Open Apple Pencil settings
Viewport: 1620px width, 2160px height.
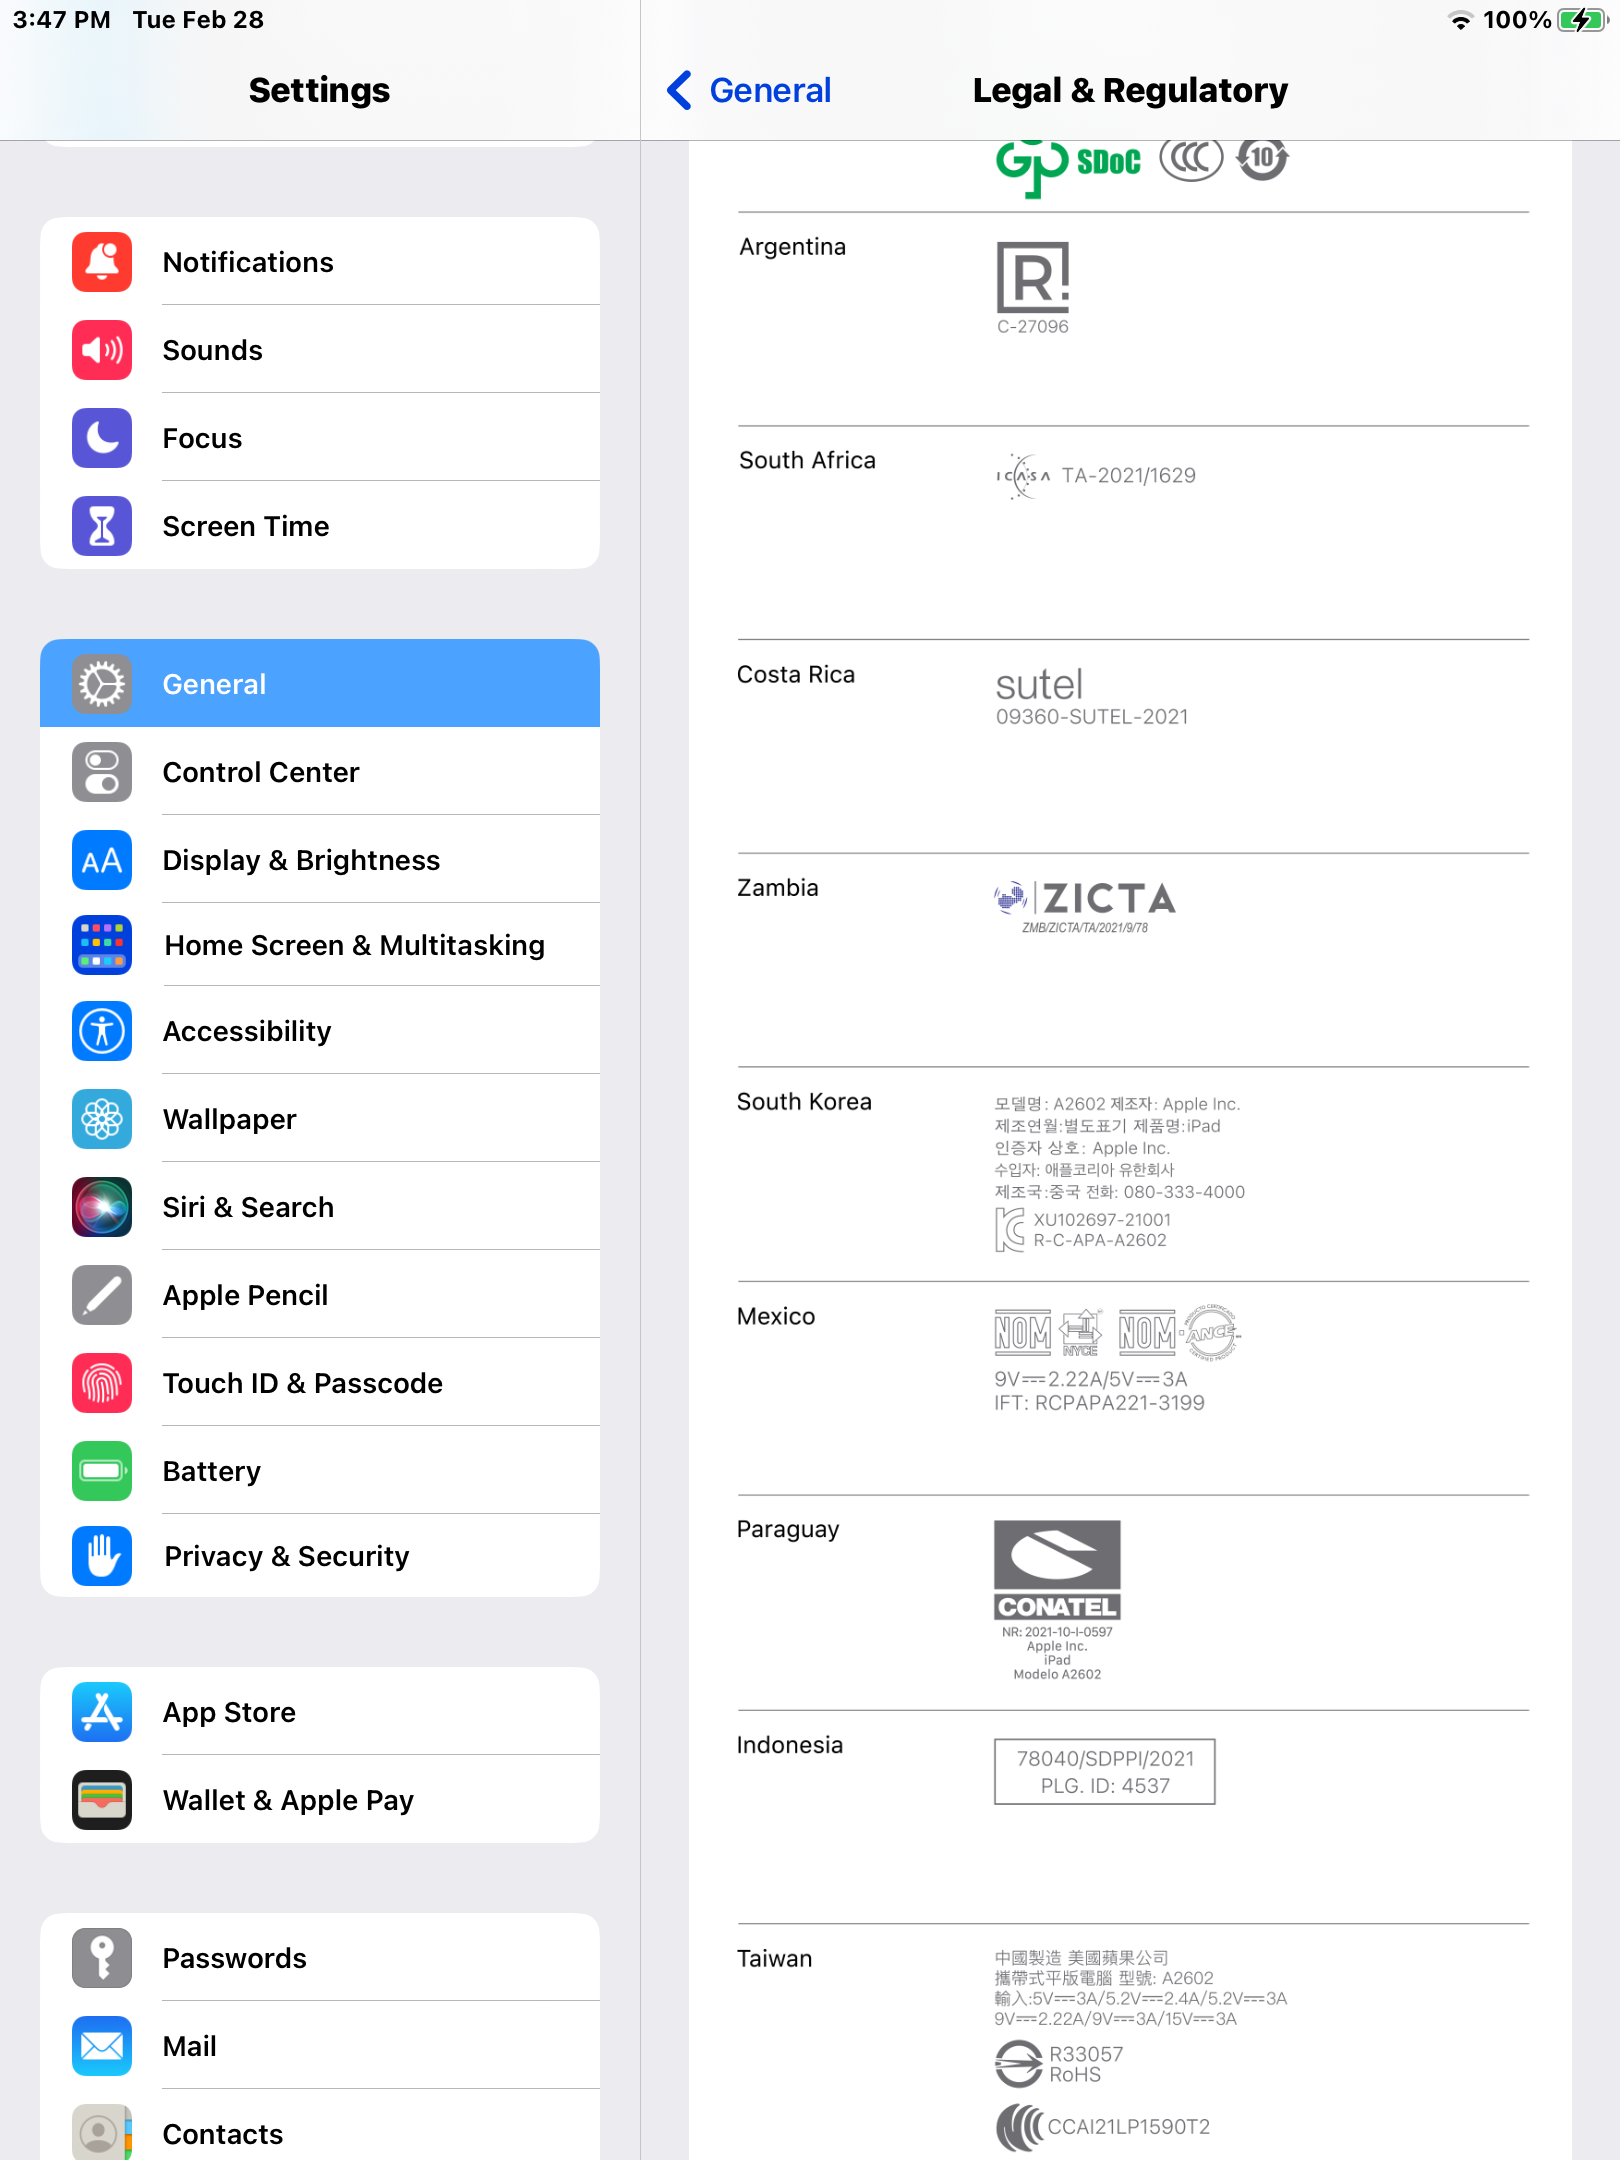point(320,1295)
